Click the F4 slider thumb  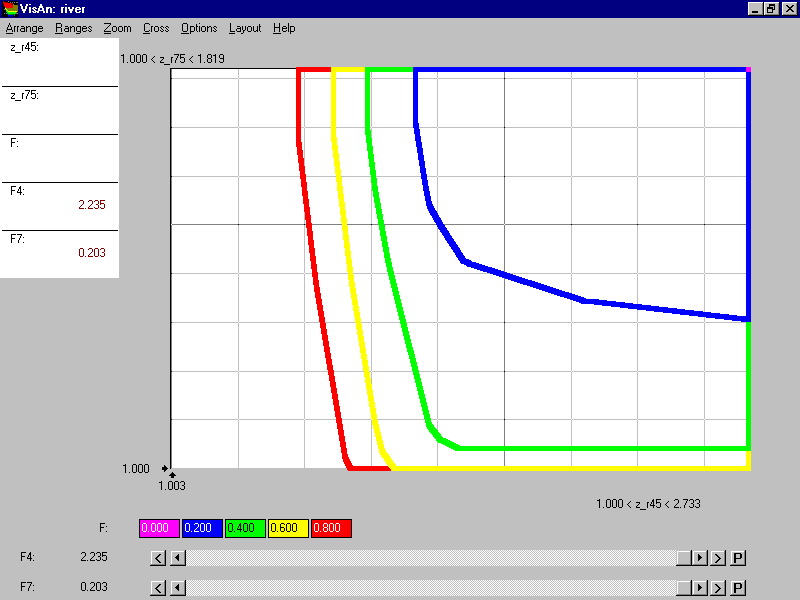684,558
